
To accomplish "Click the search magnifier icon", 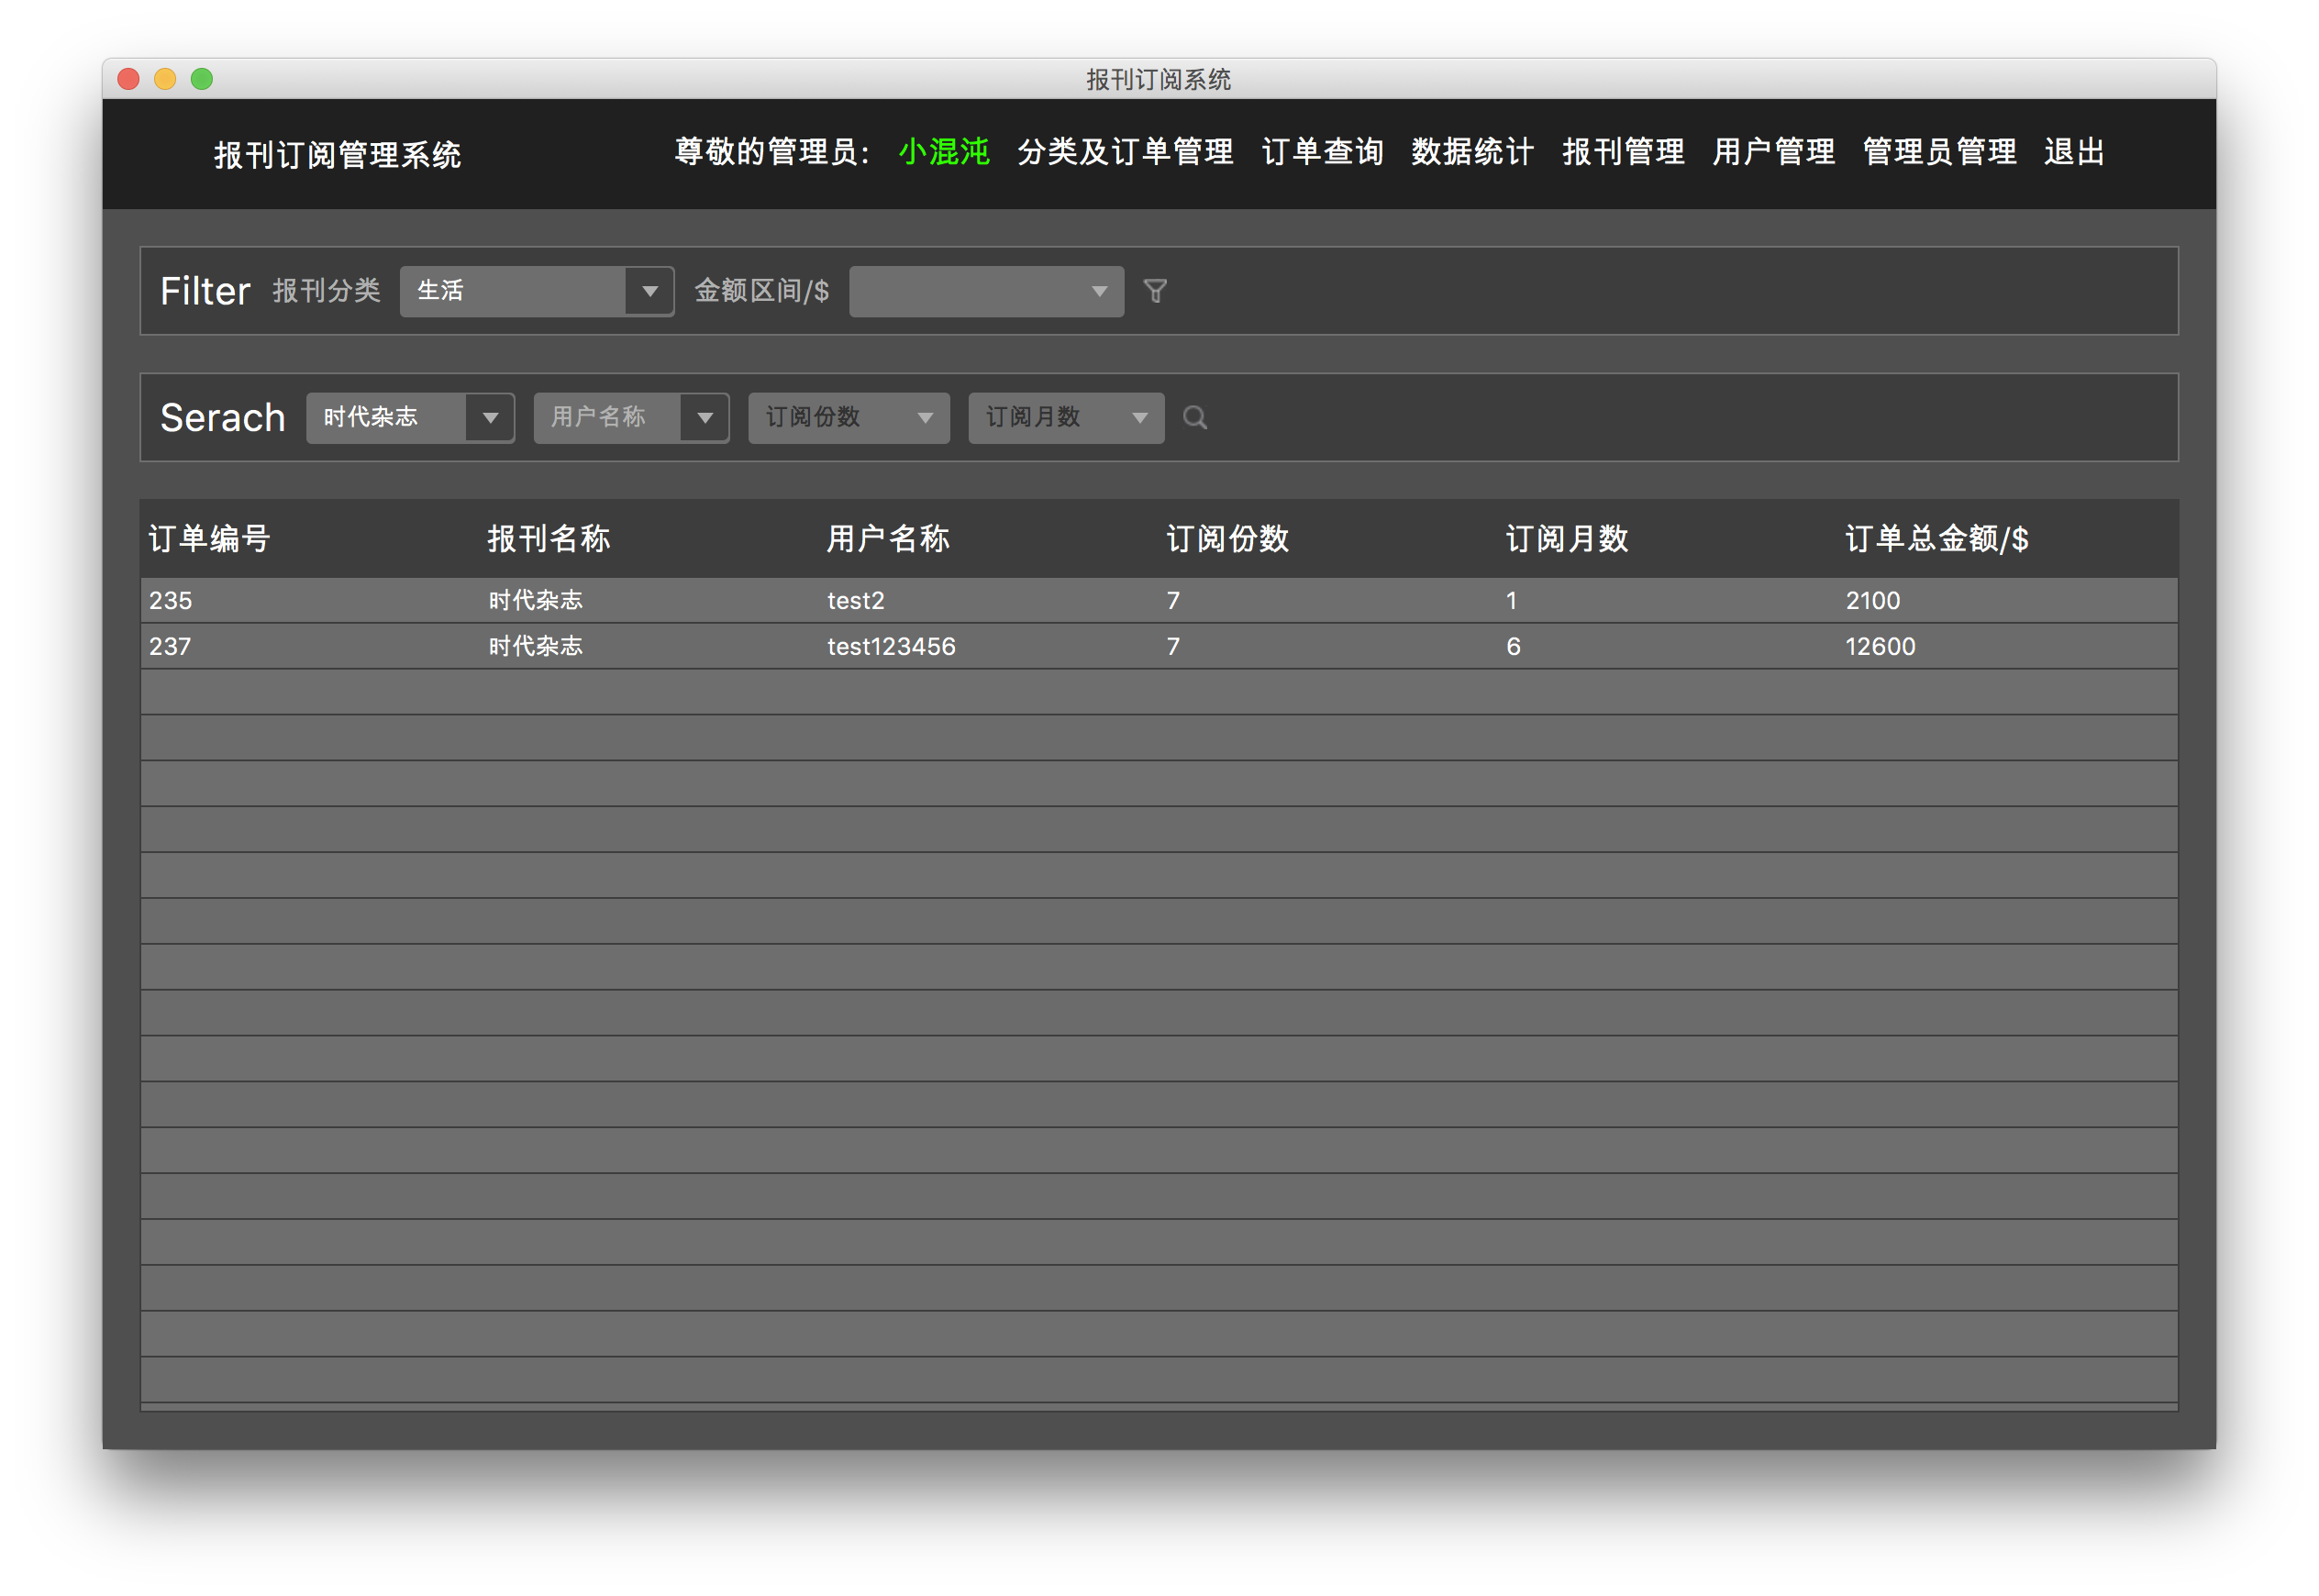I will click(1194, 418).
